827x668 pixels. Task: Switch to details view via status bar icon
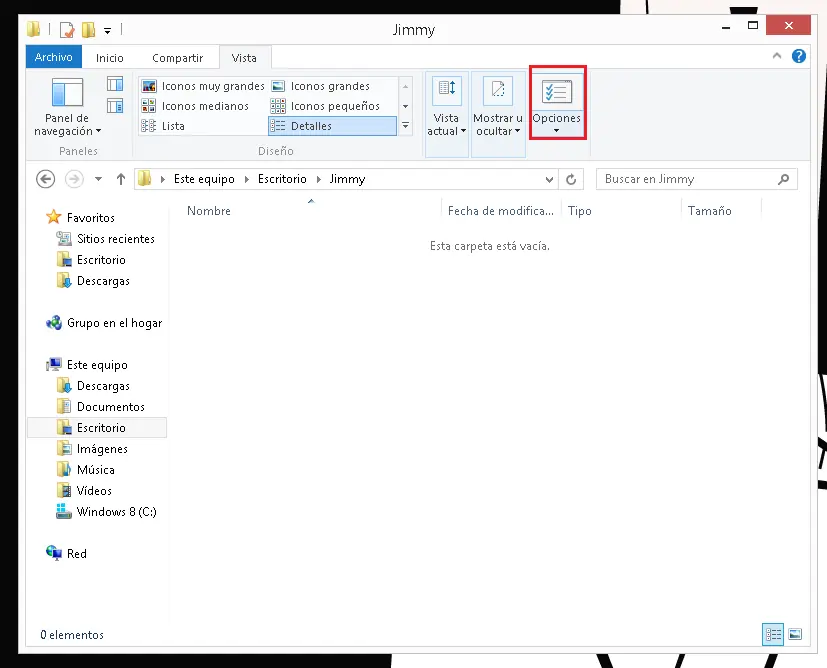coord(773,634)
